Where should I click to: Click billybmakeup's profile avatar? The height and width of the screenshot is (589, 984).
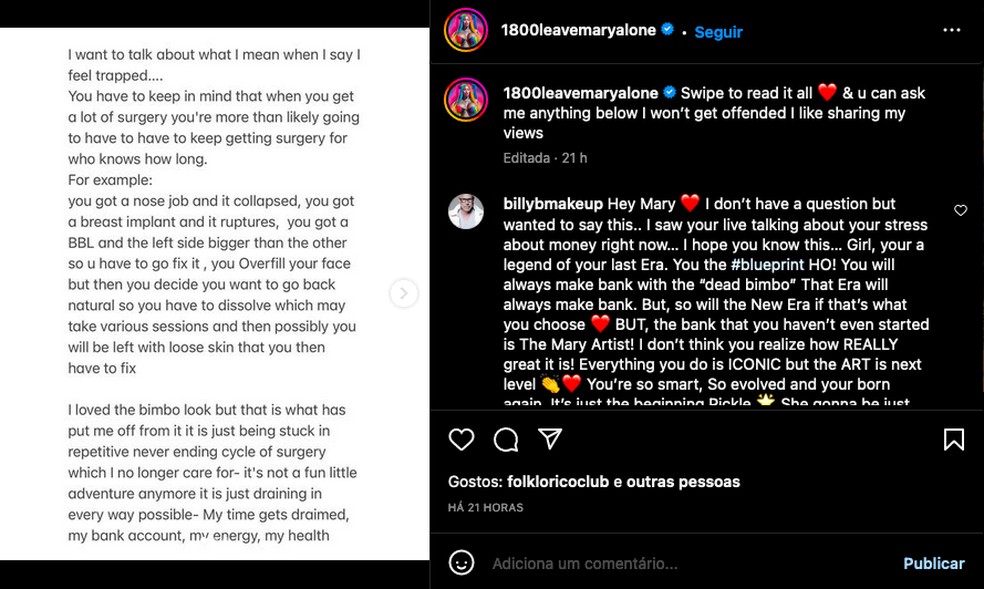pos(466,212)
